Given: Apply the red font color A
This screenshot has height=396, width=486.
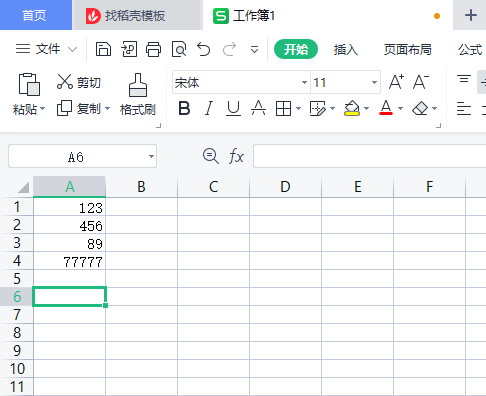Looking at the screenshot, I should (x=386, y=108).
